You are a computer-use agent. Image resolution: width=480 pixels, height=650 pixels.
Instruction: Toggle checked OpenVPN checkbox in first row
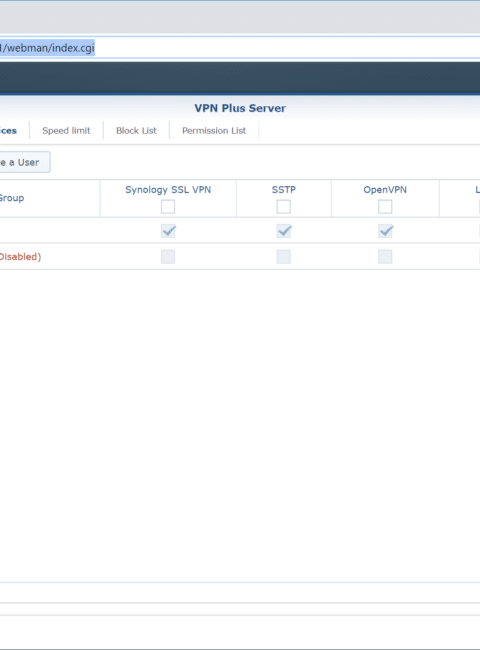pos(385,231)
